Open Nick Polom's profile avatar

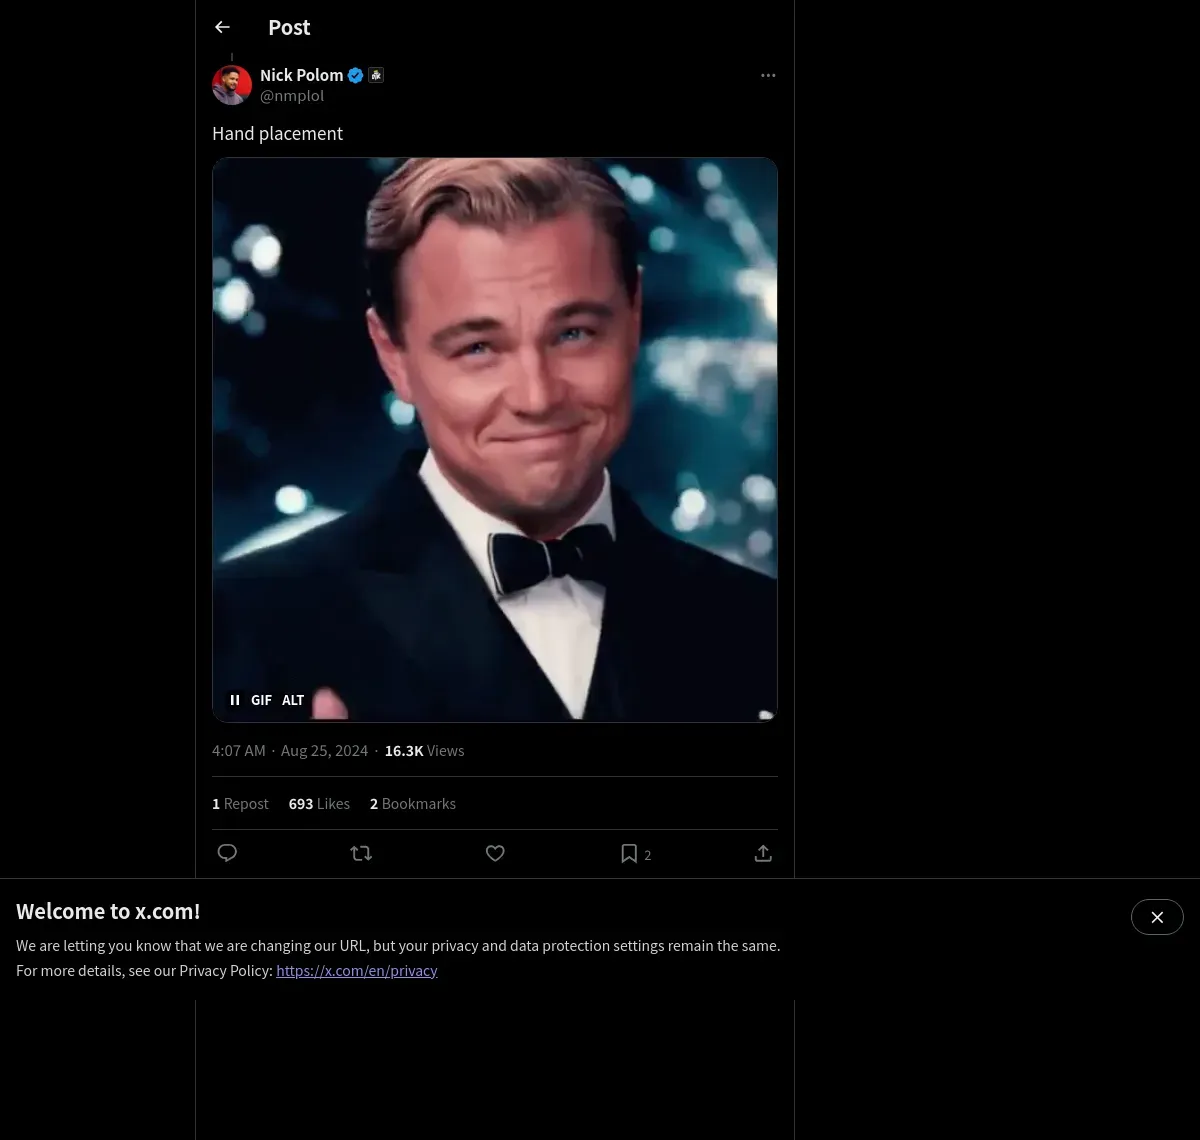232,85
